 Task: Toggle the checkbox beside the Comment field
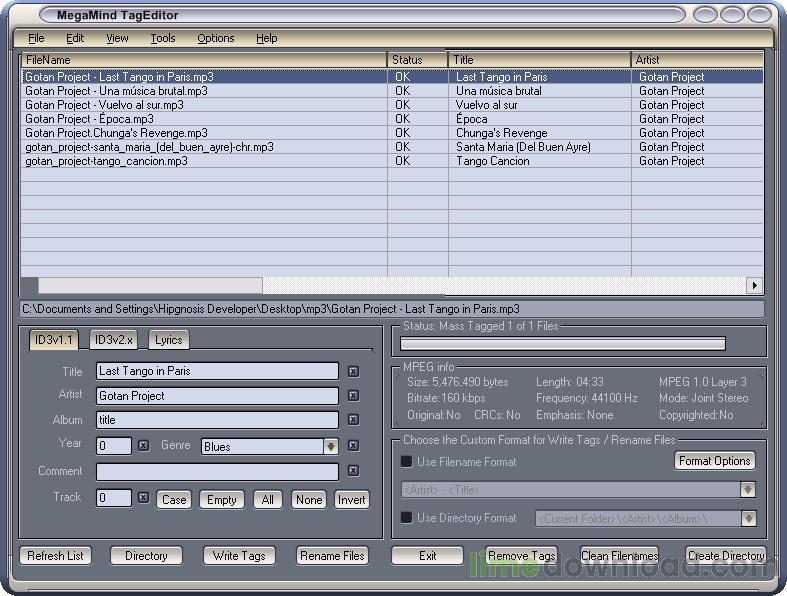pyautogui.click(x=353, y=471)
